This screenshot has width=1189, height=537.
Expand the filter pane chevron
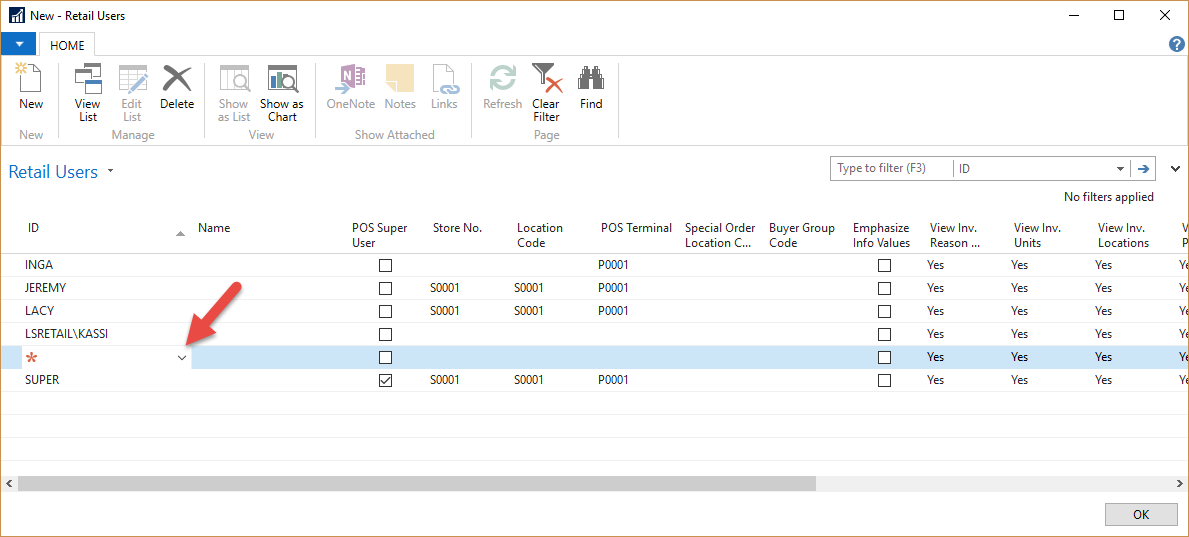coord(1175,169)
